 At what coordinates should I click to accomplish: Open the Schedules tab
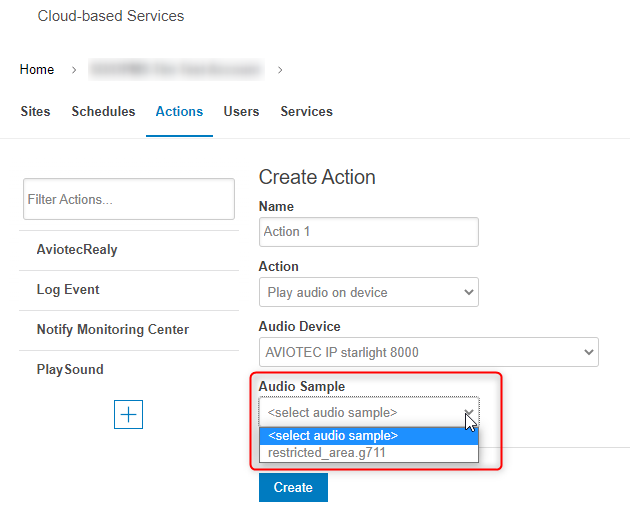pos(103,111)
